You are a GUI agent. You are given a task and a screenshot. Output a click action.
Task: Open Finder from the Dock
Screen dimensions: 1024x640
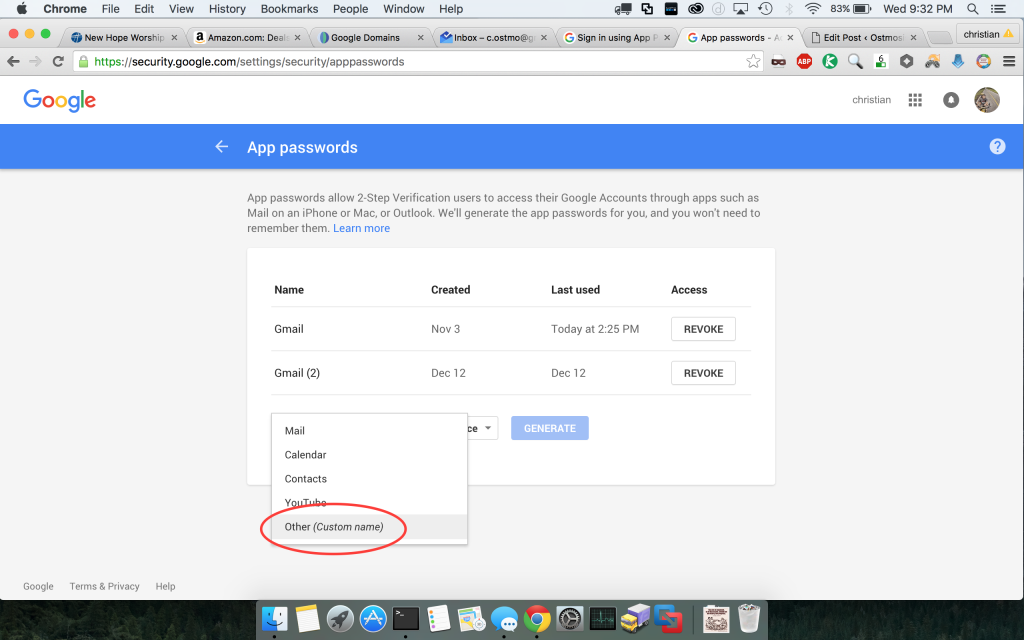pos(275,618)
